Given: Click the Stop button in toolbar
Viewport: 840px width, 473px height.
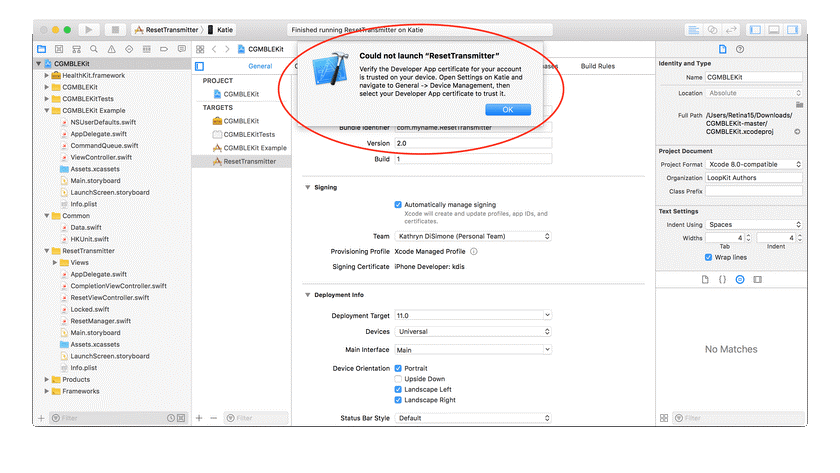Looking at the screenshot, I should coord(115,29).
